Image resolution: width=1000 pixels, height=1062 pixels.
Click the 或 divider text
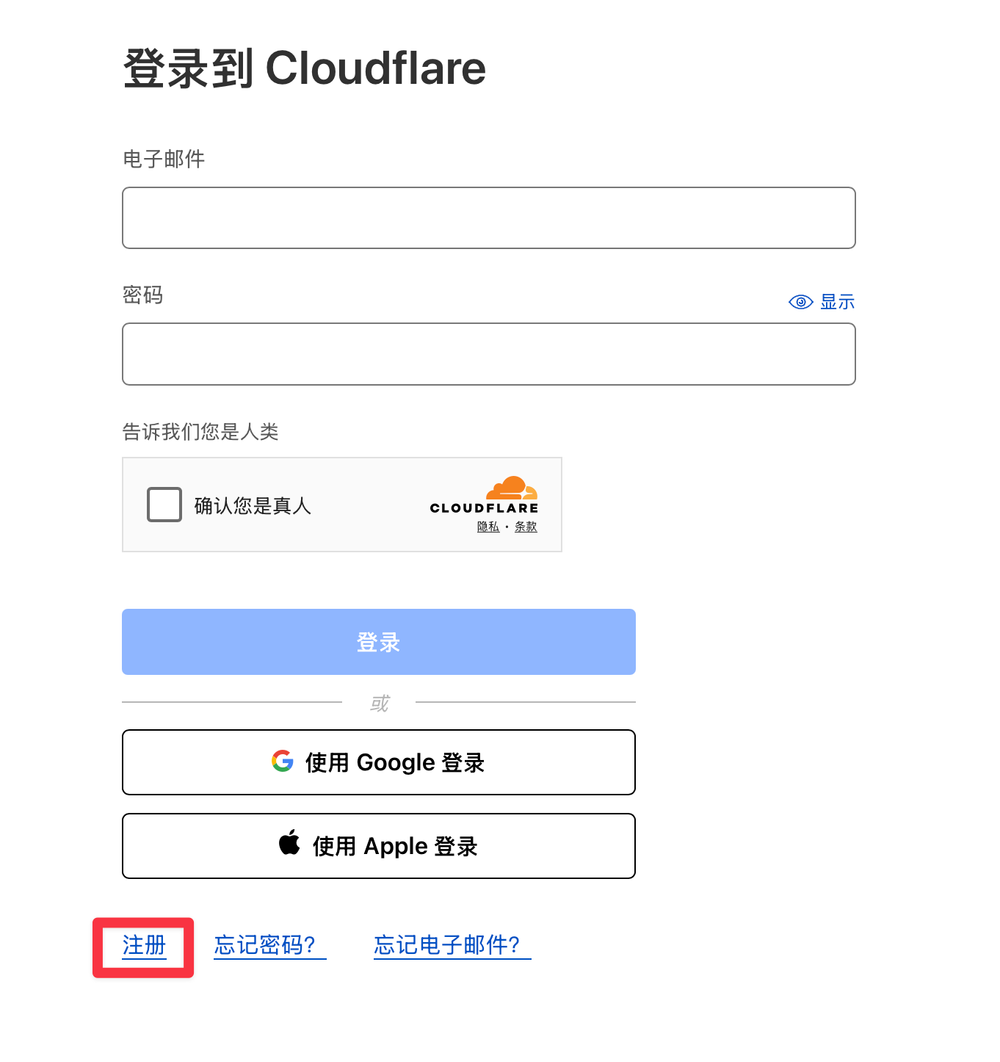(378, 702)
